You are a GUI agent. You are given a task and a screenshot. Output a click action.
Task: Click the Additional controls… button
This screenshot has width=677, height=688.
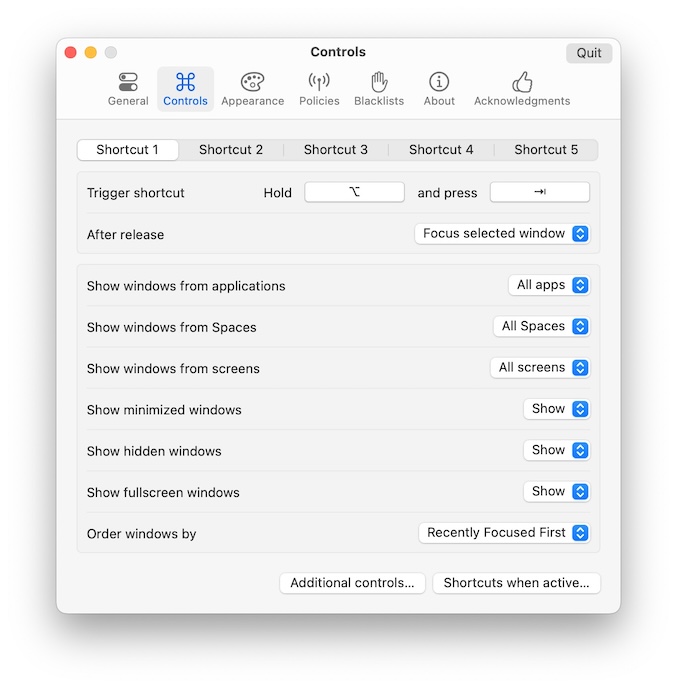click(x=352, y=583)
